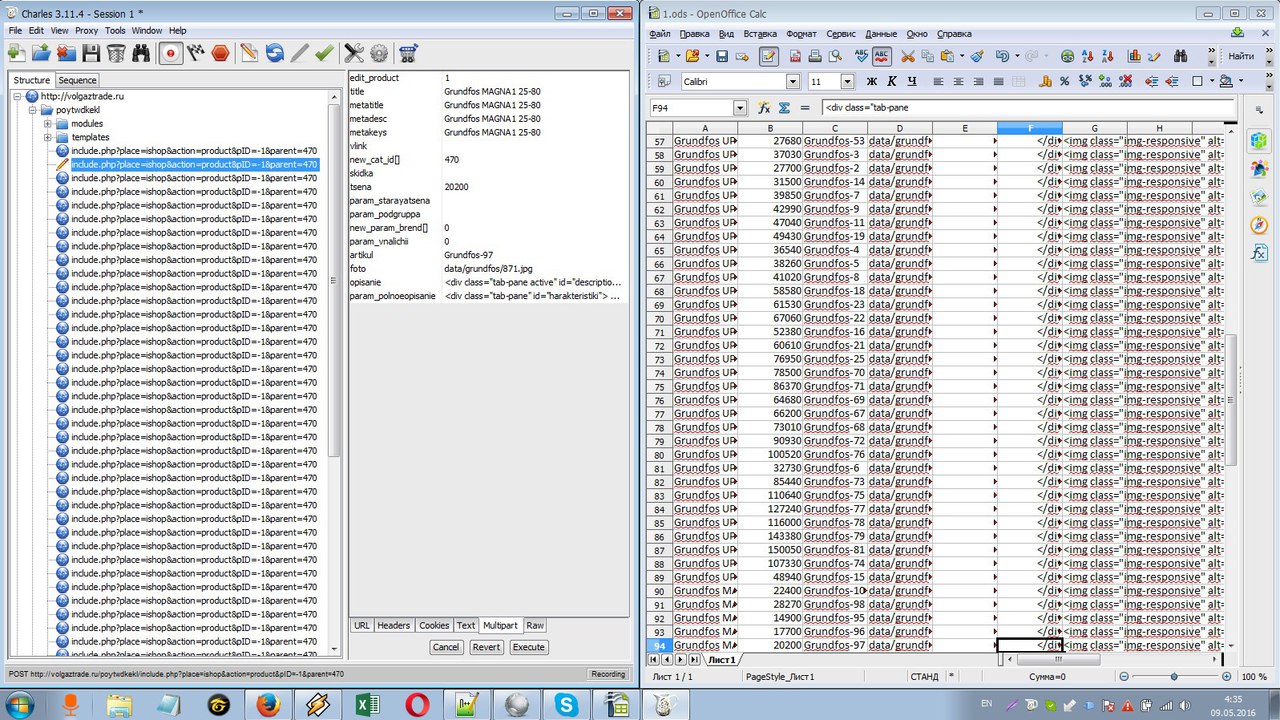The image size is (1280, 720).
Task: Toggle bold (Ж) formatting in Calc
Action: point(871,82)
